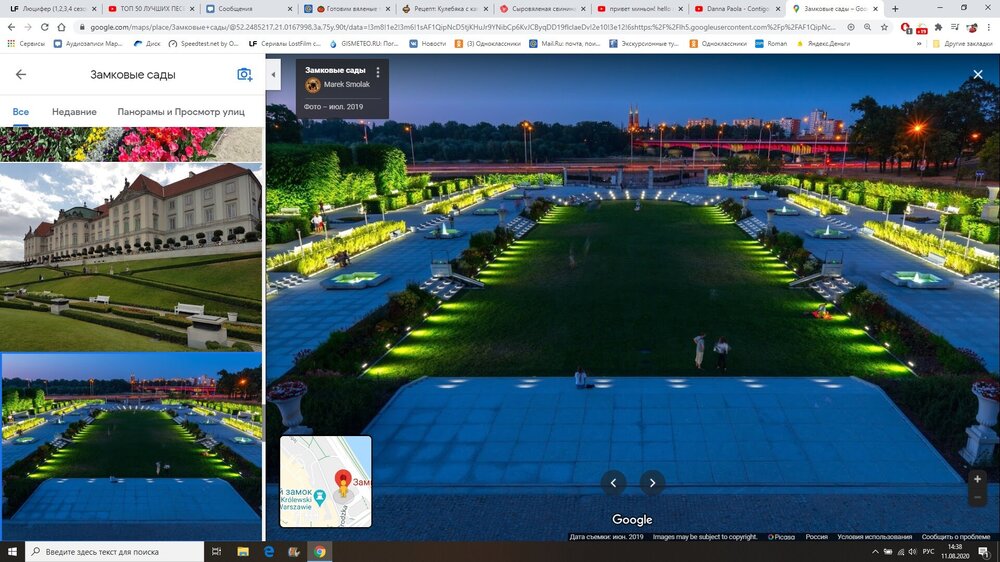Reload the page in browser
This screenshot has width=1000, height=562.
pyautogui.click(x=62, y=27)
